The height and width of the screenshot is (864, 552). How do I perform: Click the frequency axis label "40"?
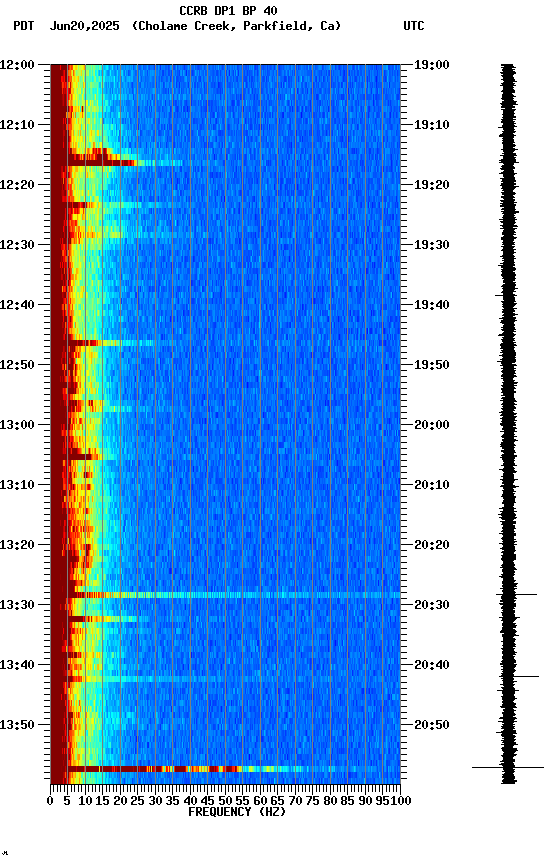click(190, 801)
